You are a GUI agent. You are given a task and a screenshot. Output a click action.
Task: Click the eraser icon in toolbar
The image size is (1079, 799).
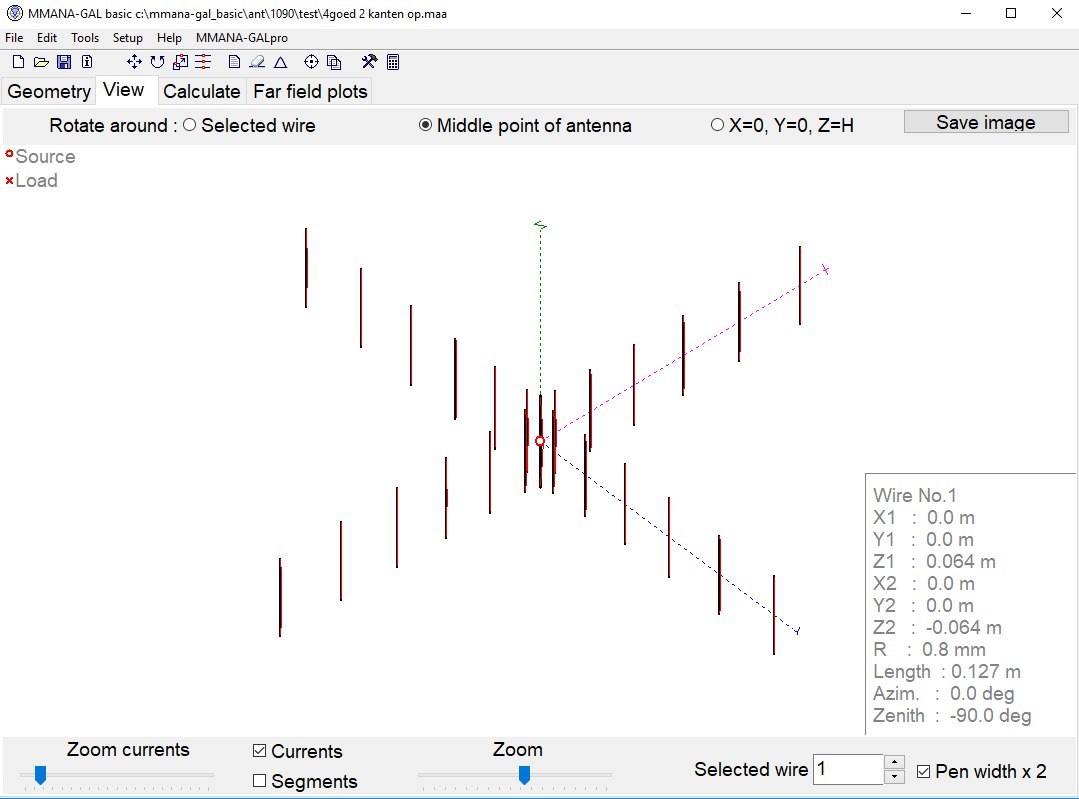[x=257, y=62]
